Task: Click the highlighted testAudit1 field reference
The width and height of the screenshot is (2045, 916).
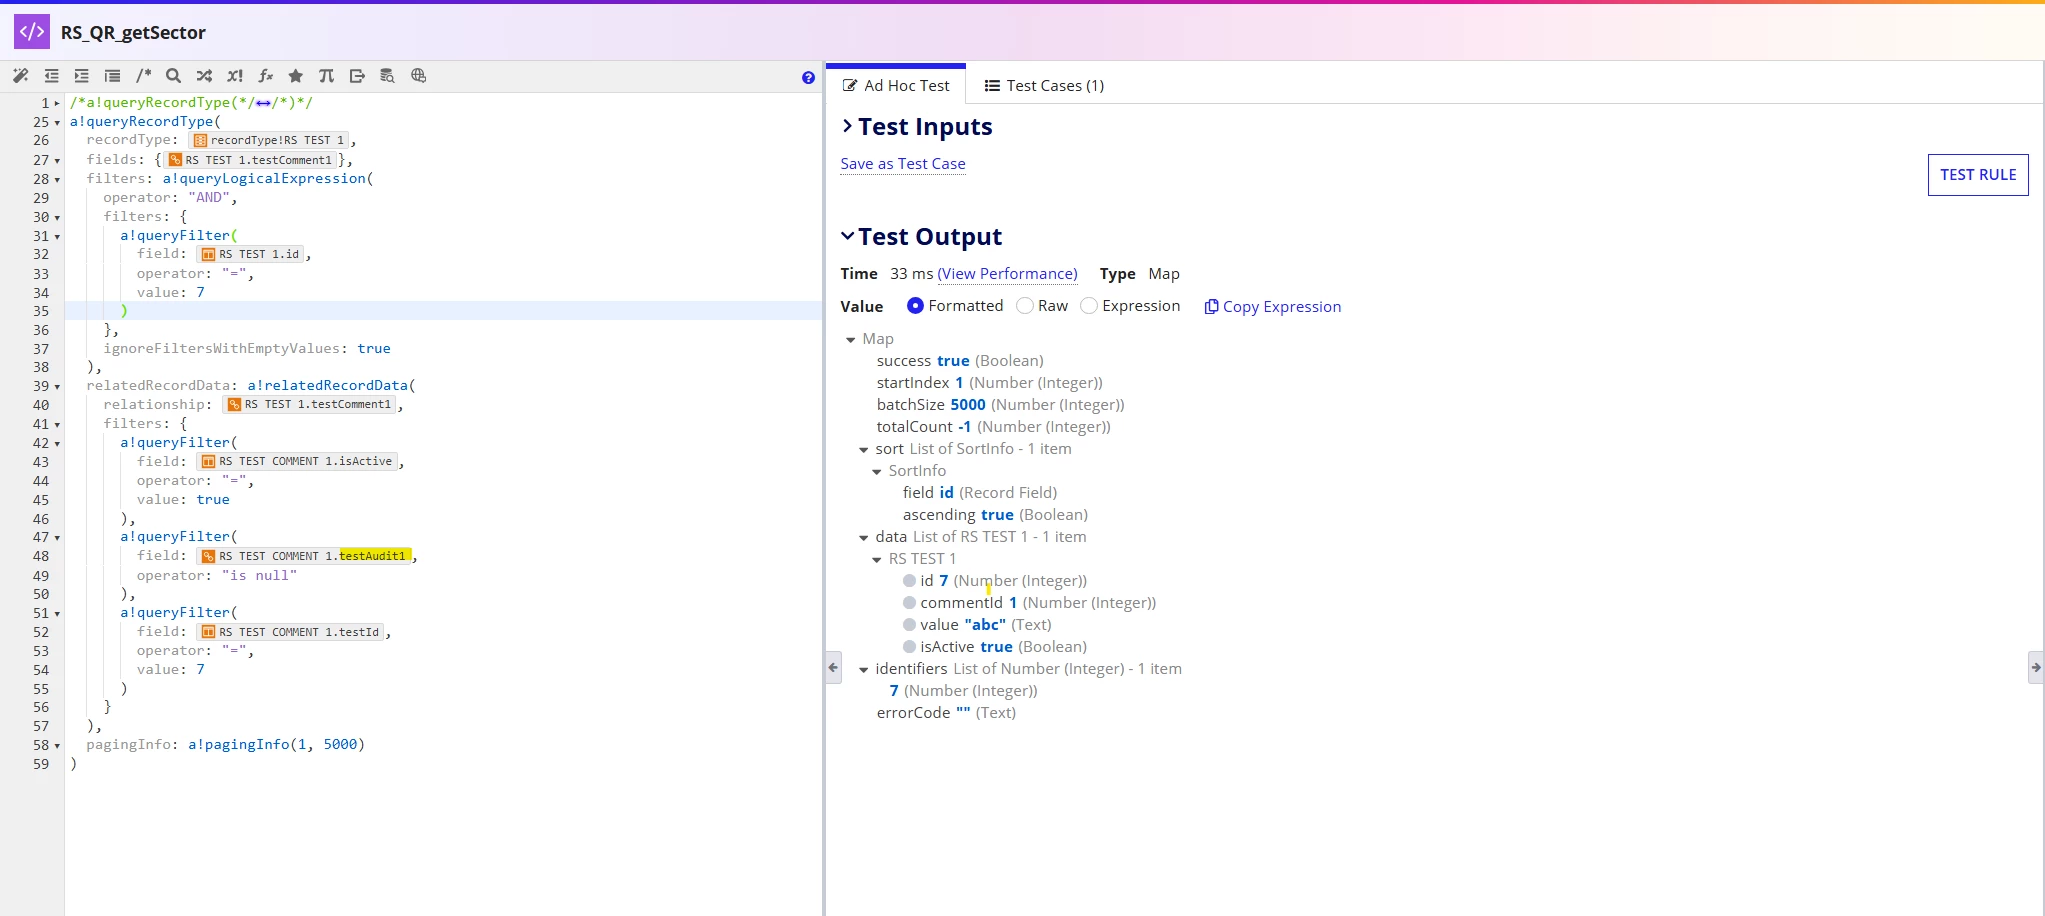Action: (x=373, y=556)
